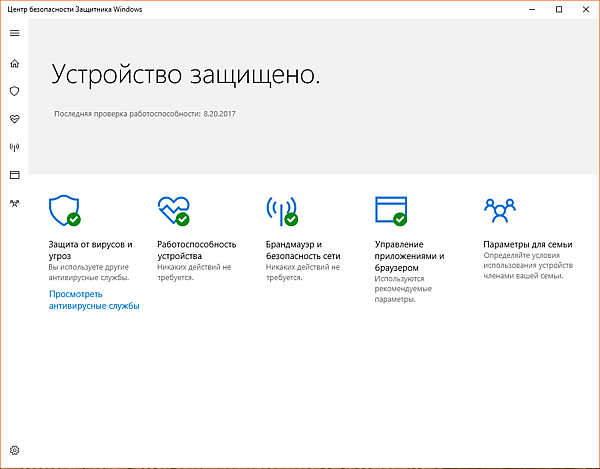Viewport: 600px width, 469px height.
Task: Open the family icon in the sidebar
Action: [x=14, y=203]
